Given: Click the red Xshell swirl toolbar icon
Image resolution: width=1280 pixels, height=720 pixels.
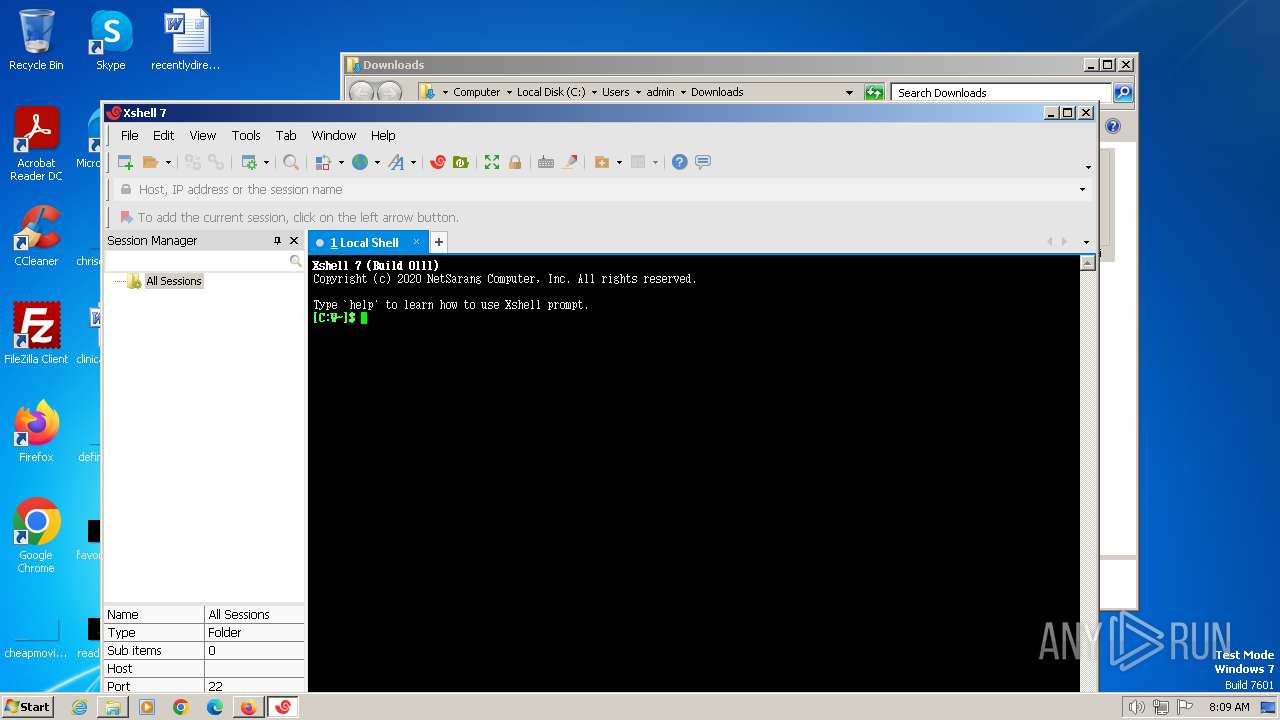Looking at the screenshot, I should click(x=438, y=162).
